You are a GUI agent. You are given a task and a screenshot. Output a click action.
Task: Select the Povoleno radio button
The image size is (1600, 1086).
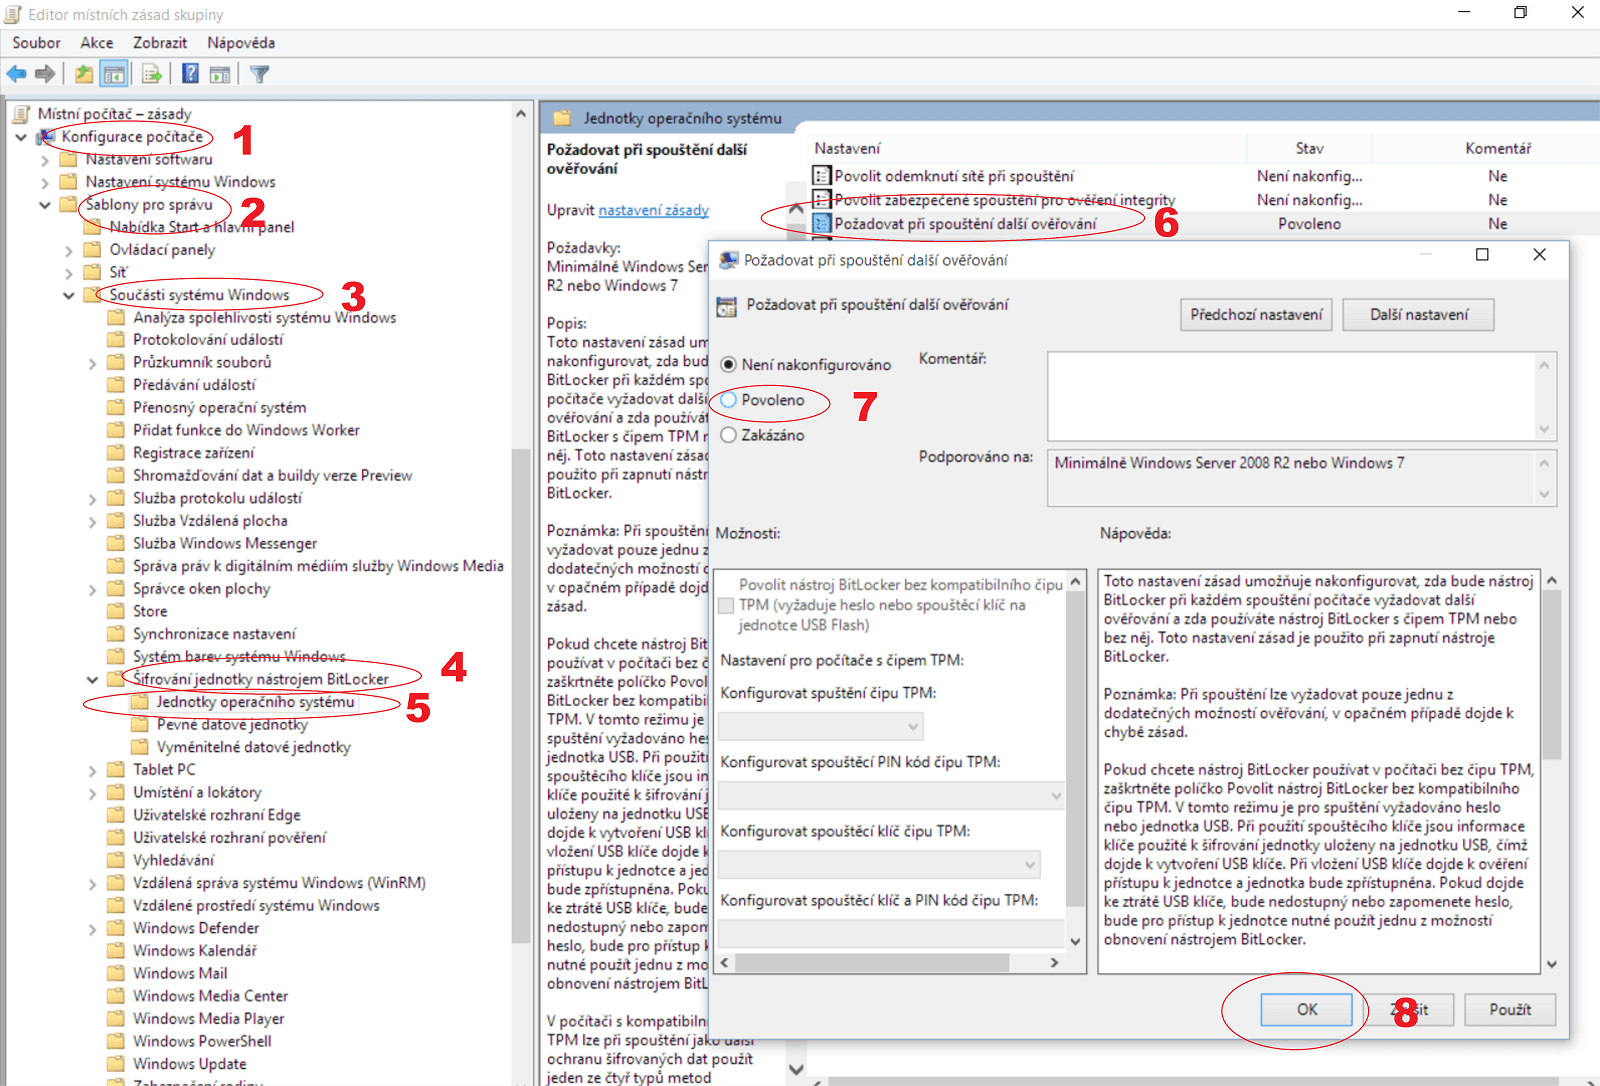coord(728,400)
